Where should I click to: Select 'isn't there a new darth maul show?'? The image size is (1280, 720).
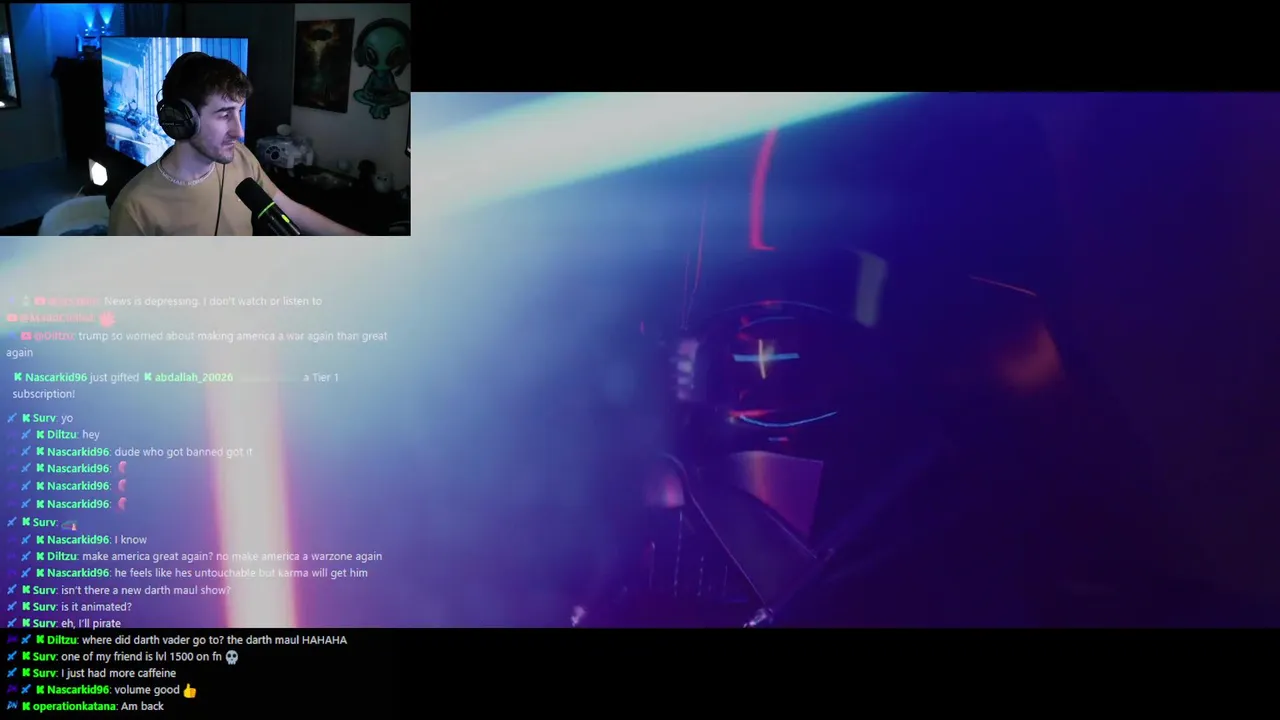[146, 590]
